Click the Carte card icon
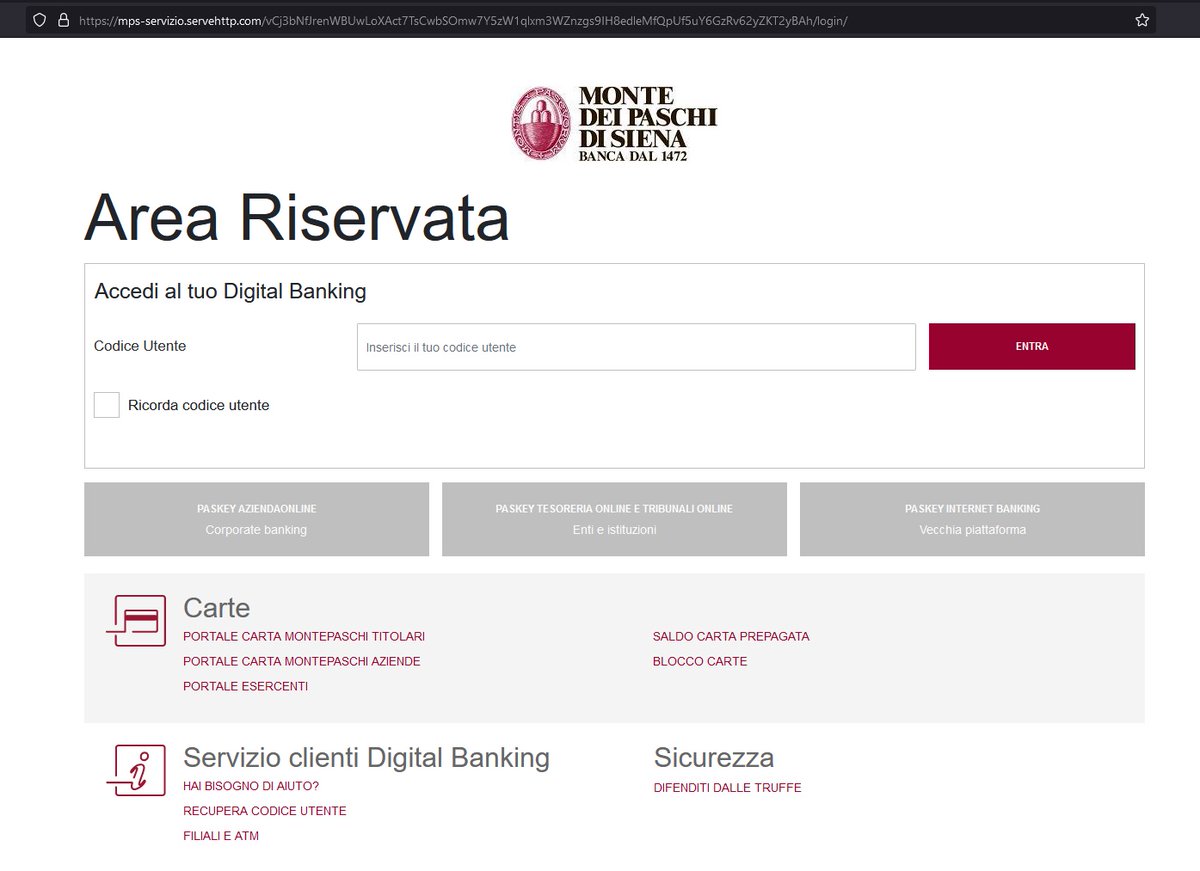This screenshot has height=871, width=1200. coord(136,621)
